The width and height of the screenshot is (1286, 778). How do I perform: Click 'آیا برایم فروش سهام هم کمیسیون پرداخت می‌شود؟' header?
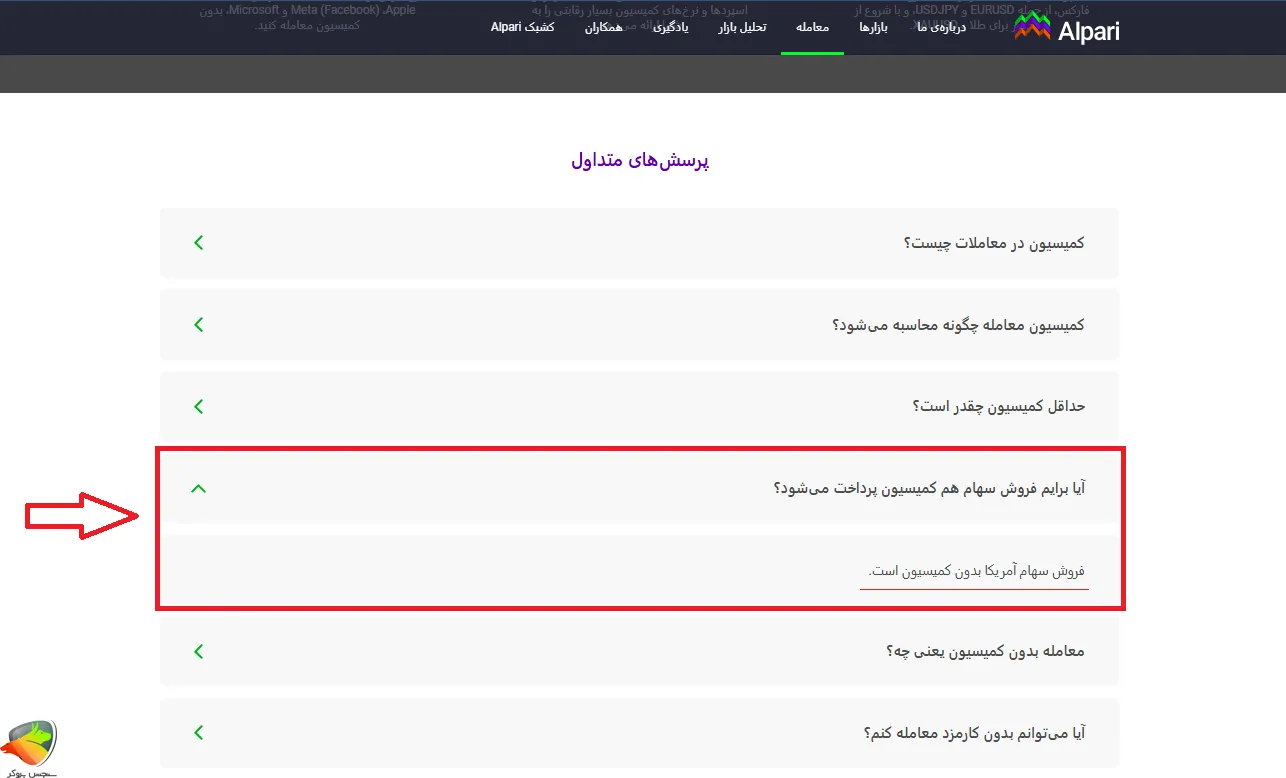tap(929, 488)
